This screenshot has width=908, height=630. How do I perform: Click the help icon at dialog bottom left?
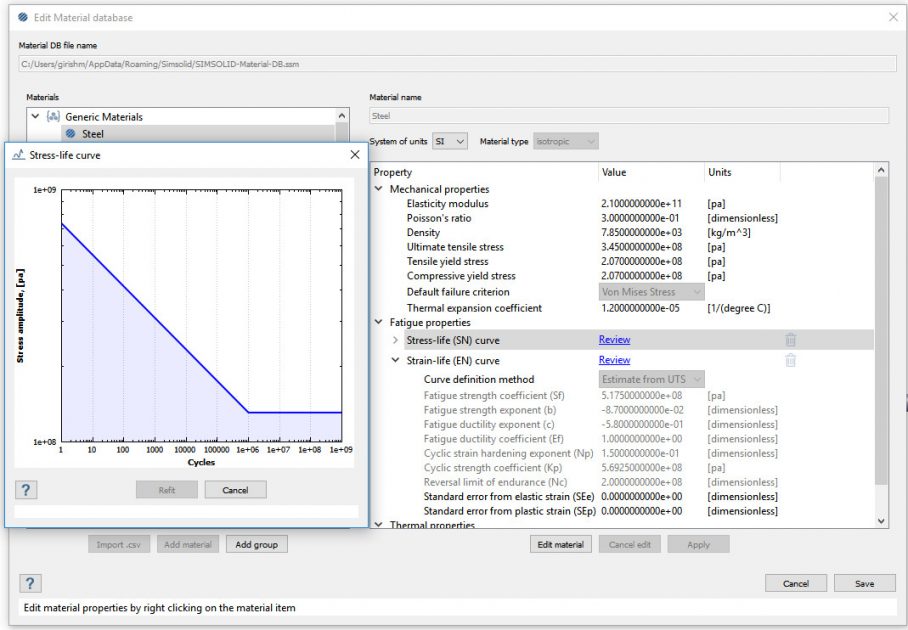coord(31,583)
